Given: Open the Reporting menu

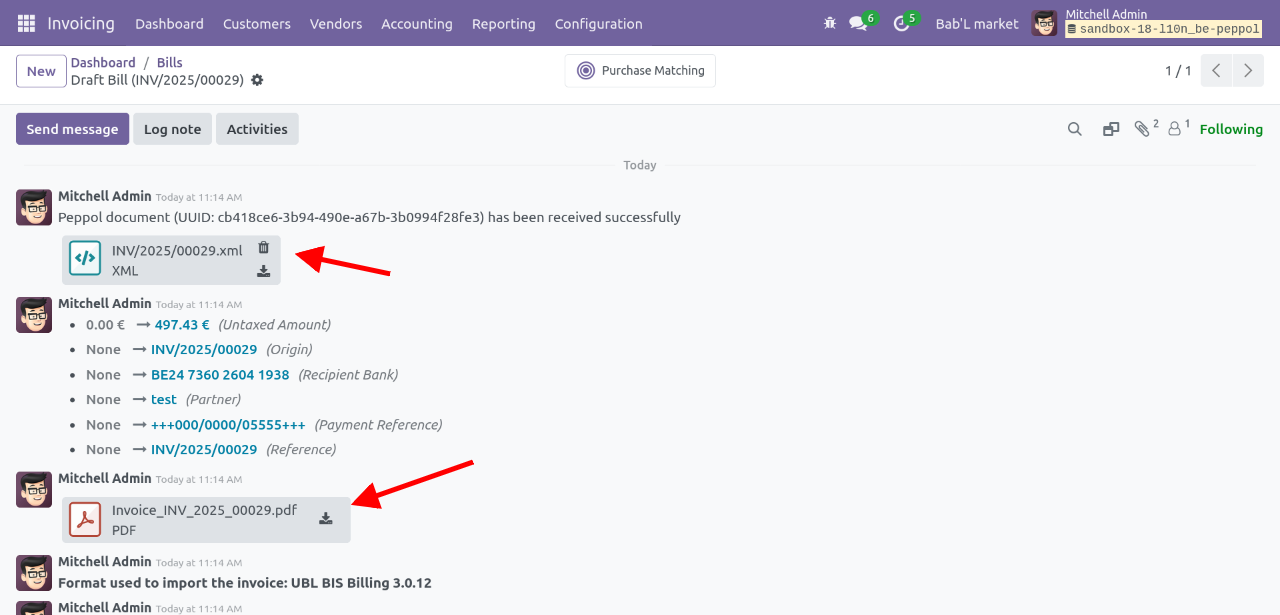Looking at the screenshot, I should click(503, 23).
